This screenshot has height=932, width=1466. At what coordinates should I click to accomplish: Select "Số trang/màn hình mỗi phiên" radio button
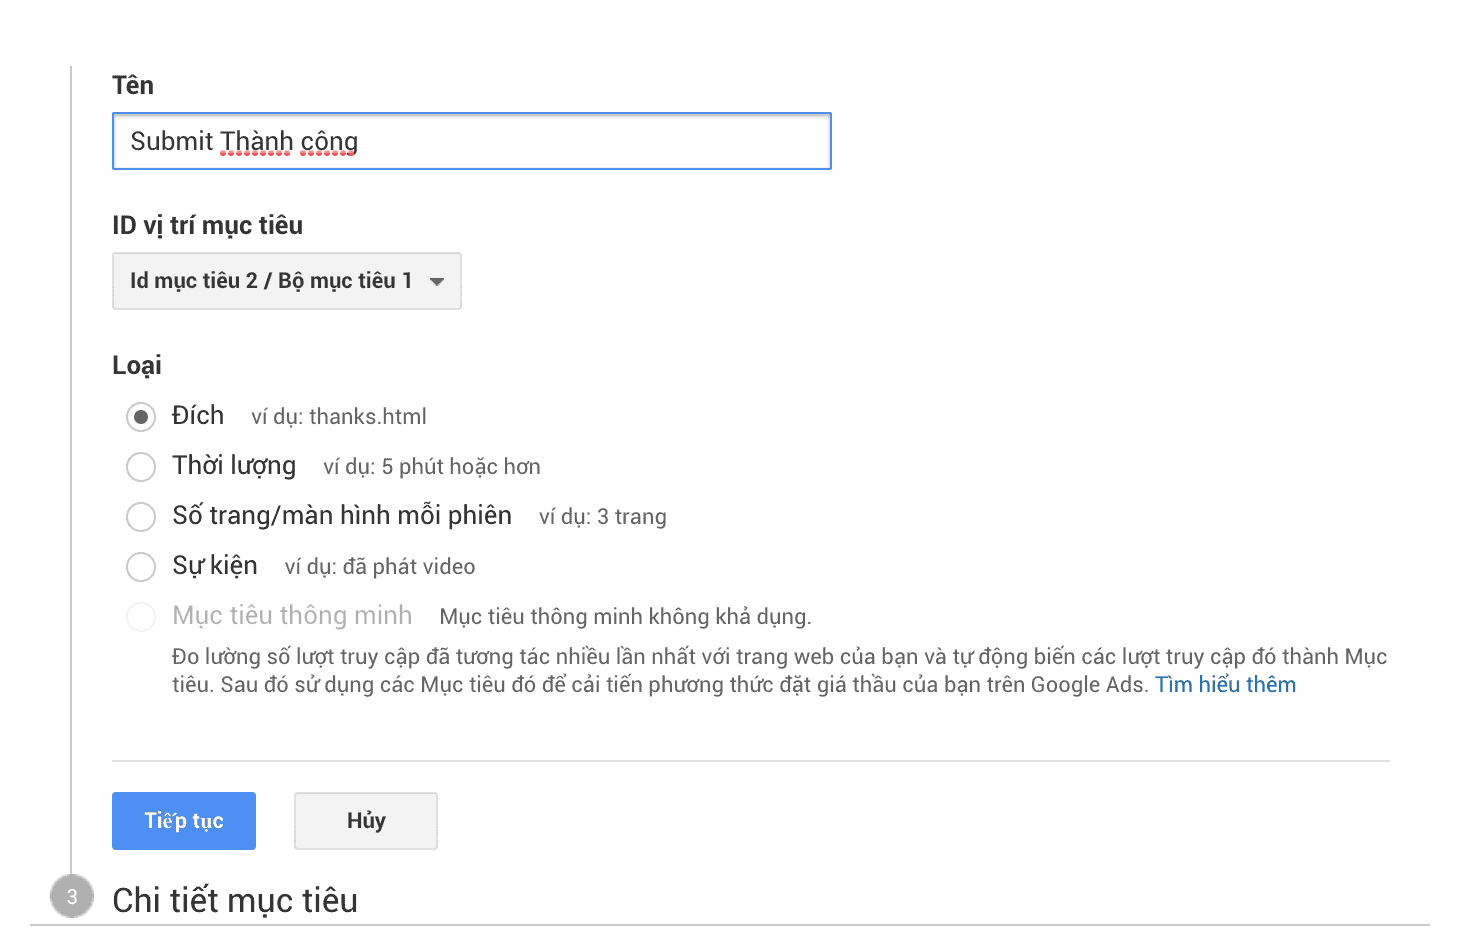coord(141,516)
